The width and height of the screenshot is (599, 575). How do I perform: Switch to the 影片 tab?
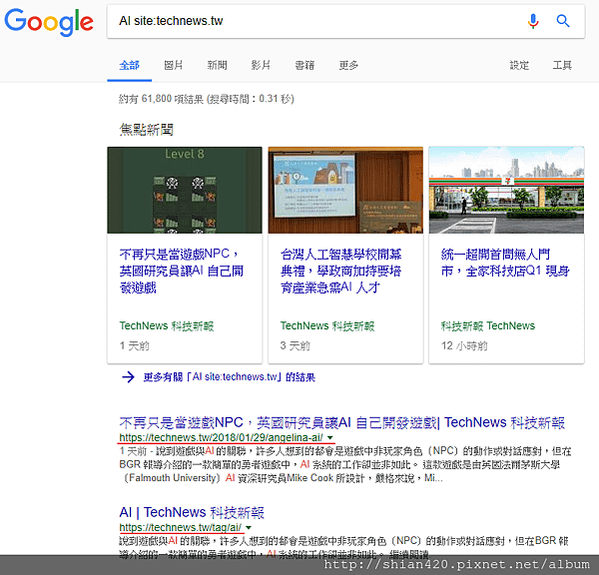pyautogui.click(x=261, y=65)
